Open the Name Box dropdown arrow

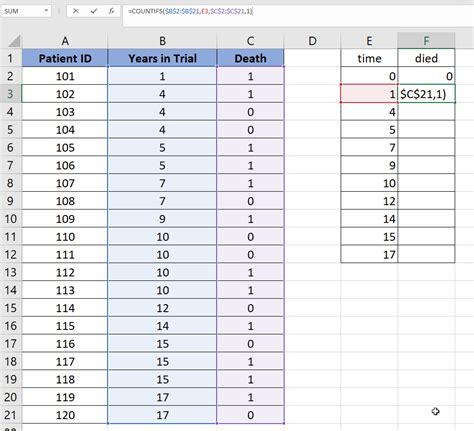(x=46, y=11)
